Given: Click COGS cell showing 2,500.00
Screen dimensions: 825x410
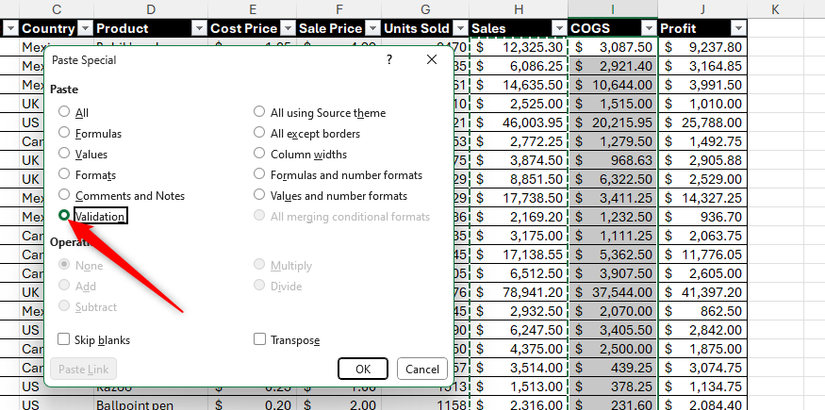Looking at the screenshot, I should click(x=613, y=348).
